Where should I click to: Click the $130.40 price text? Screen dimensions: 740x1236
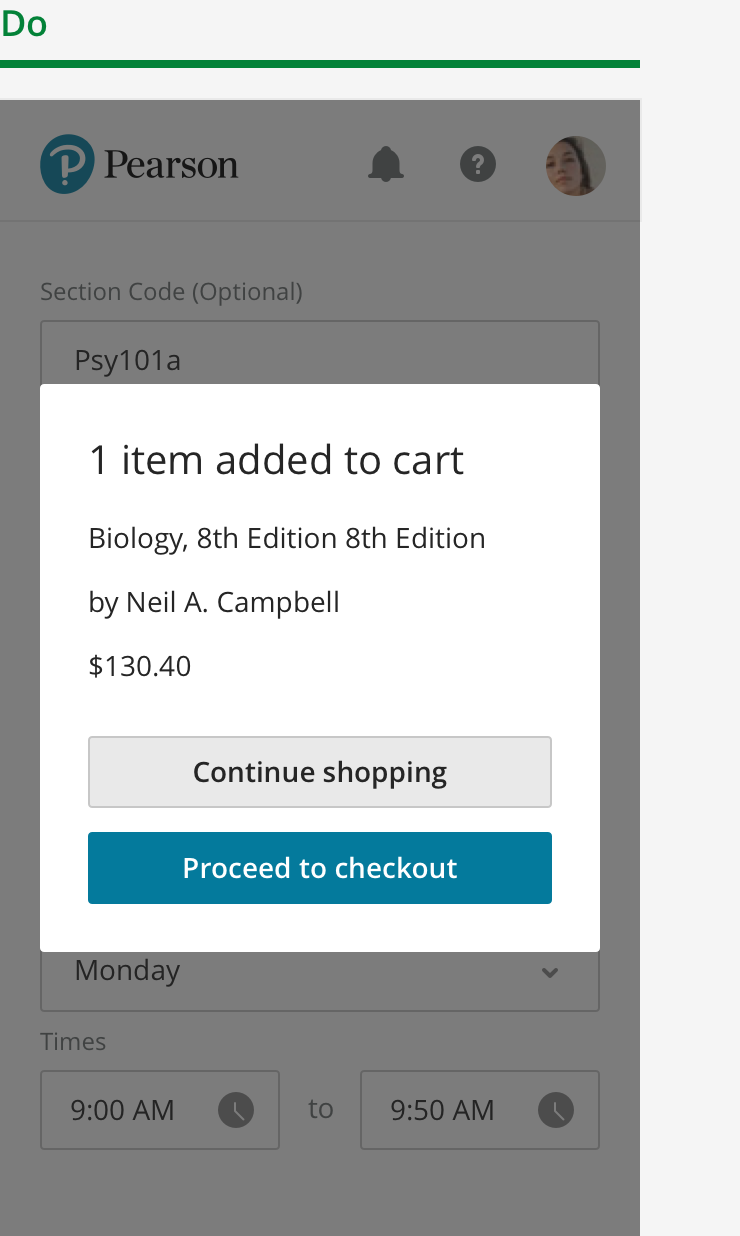pyautogui.click(x=140, y=666)
